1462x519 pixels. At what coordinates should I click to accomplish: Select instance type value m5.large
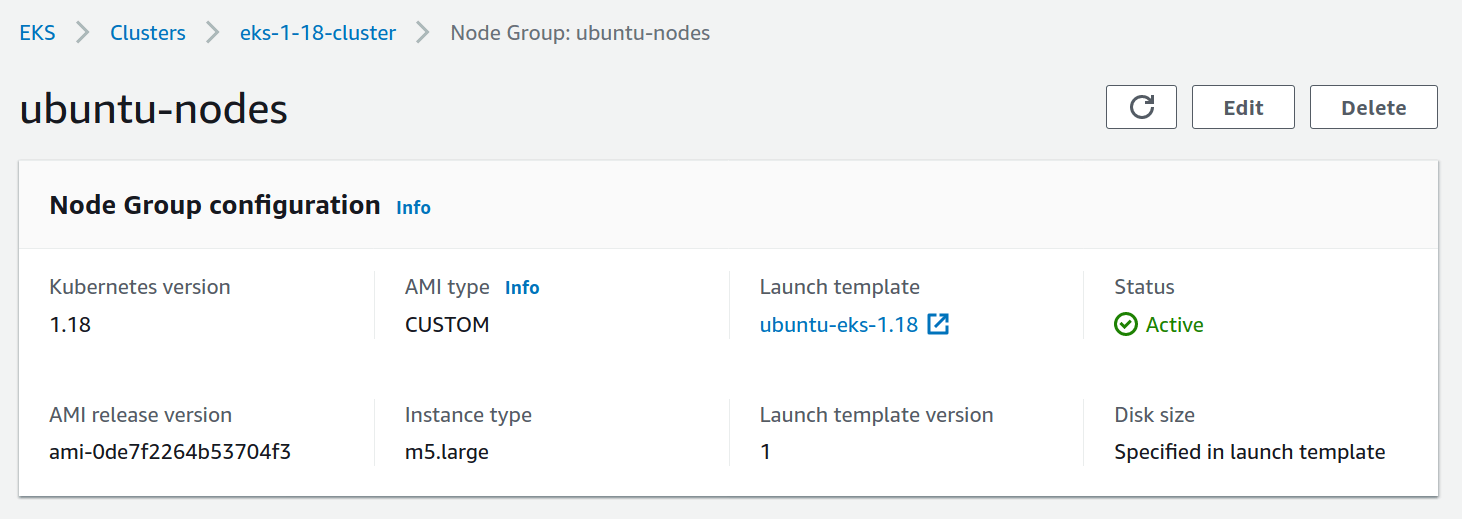447,452
